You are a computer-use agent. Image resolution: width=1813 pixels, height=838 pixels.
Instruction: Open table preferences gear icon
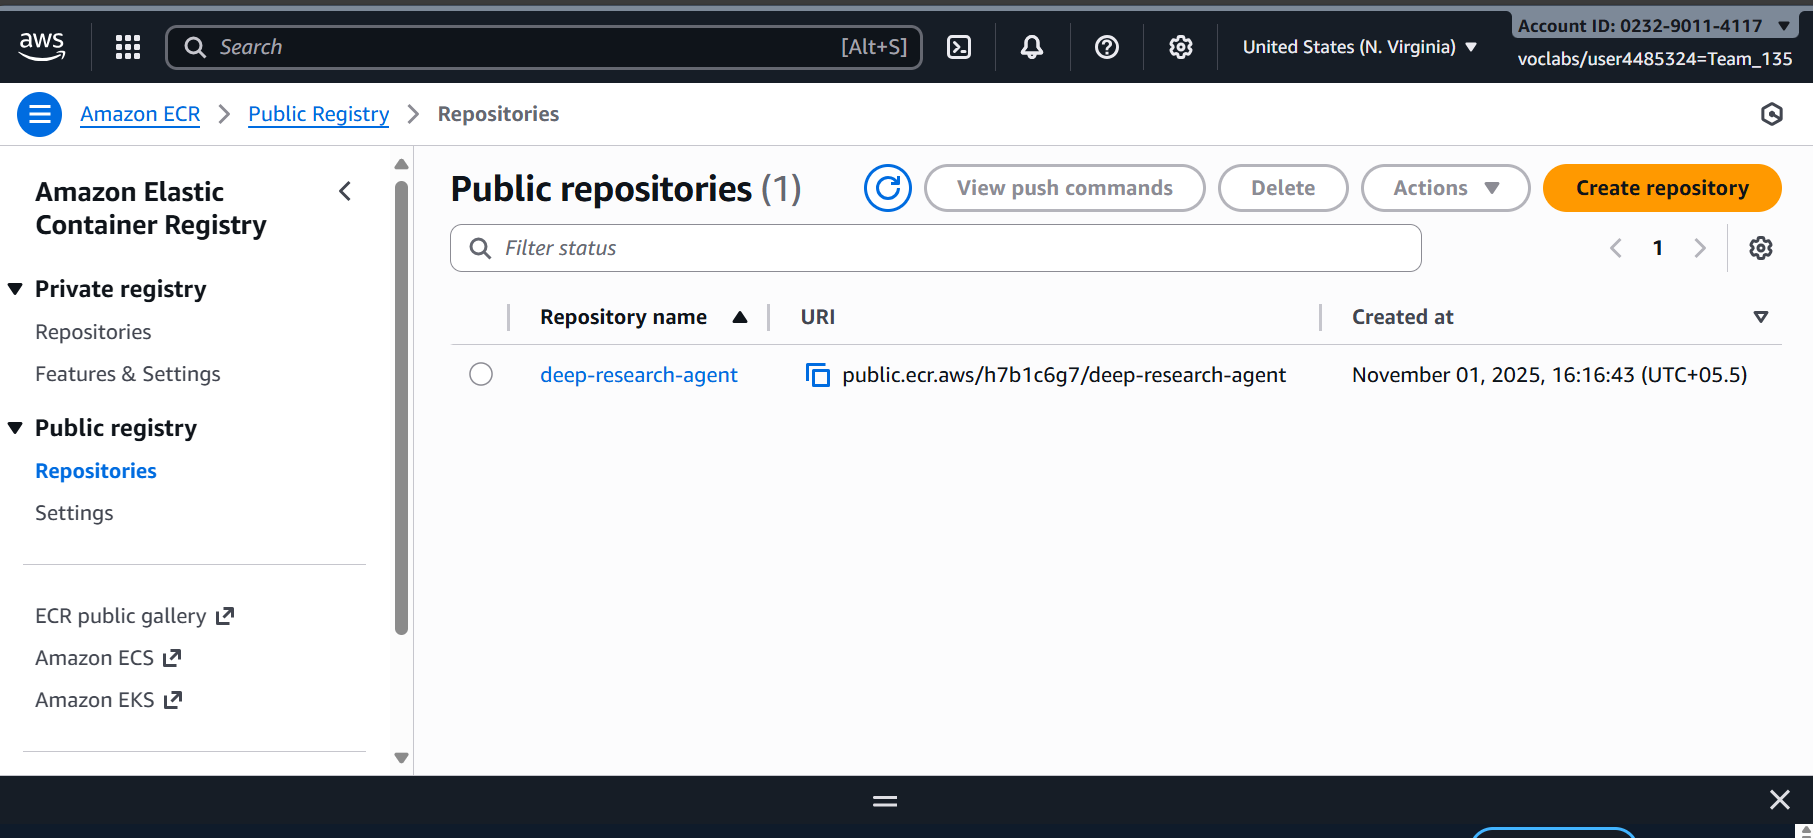click(x=1761, y=248)
